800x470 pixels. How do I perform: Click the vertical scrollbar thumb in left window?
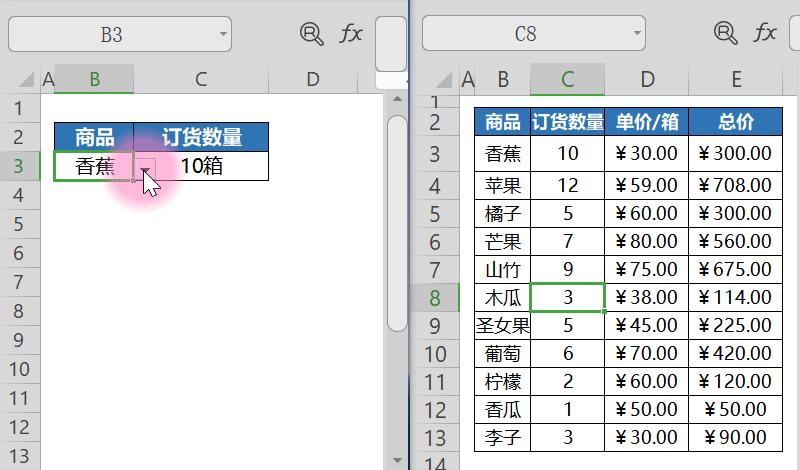397,224
